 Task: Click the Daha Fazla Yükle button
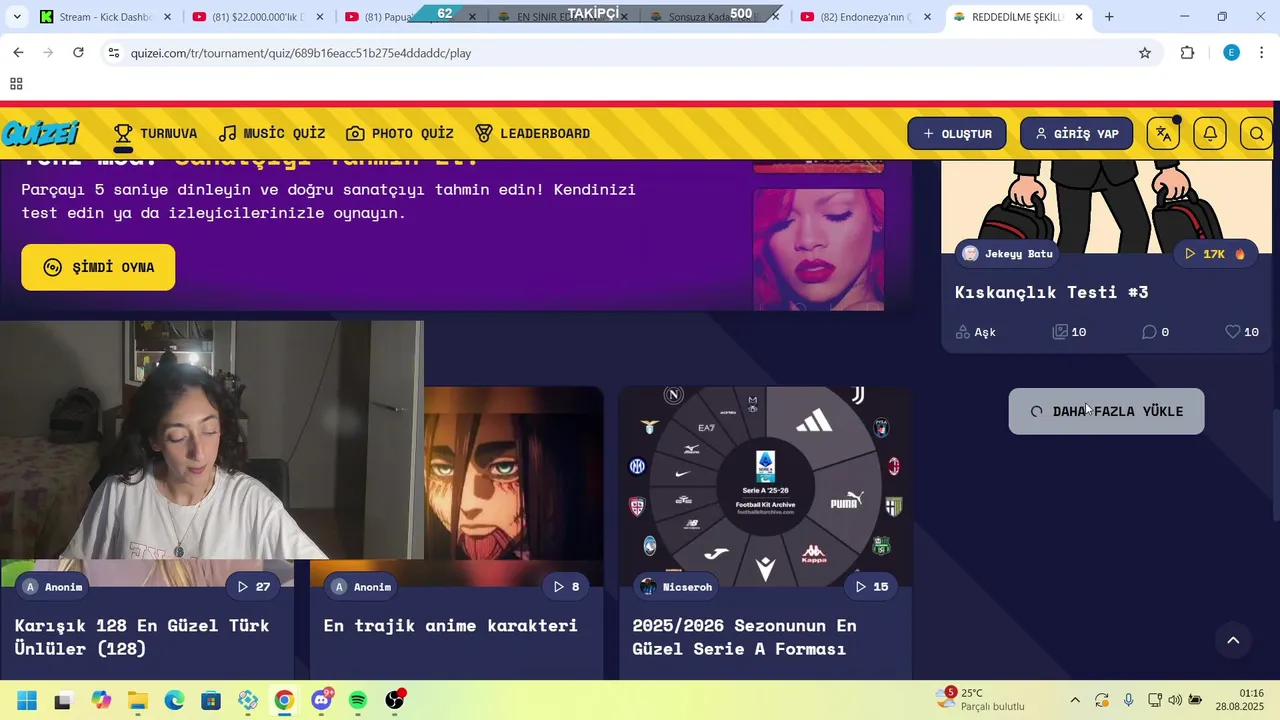click(1106, 411)
